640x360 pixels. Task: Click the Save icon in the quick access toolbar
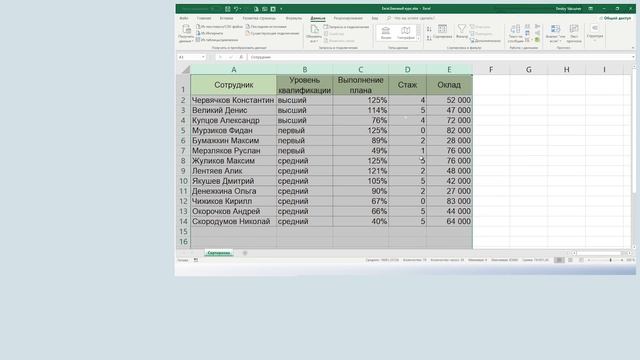tap(228, 9)
